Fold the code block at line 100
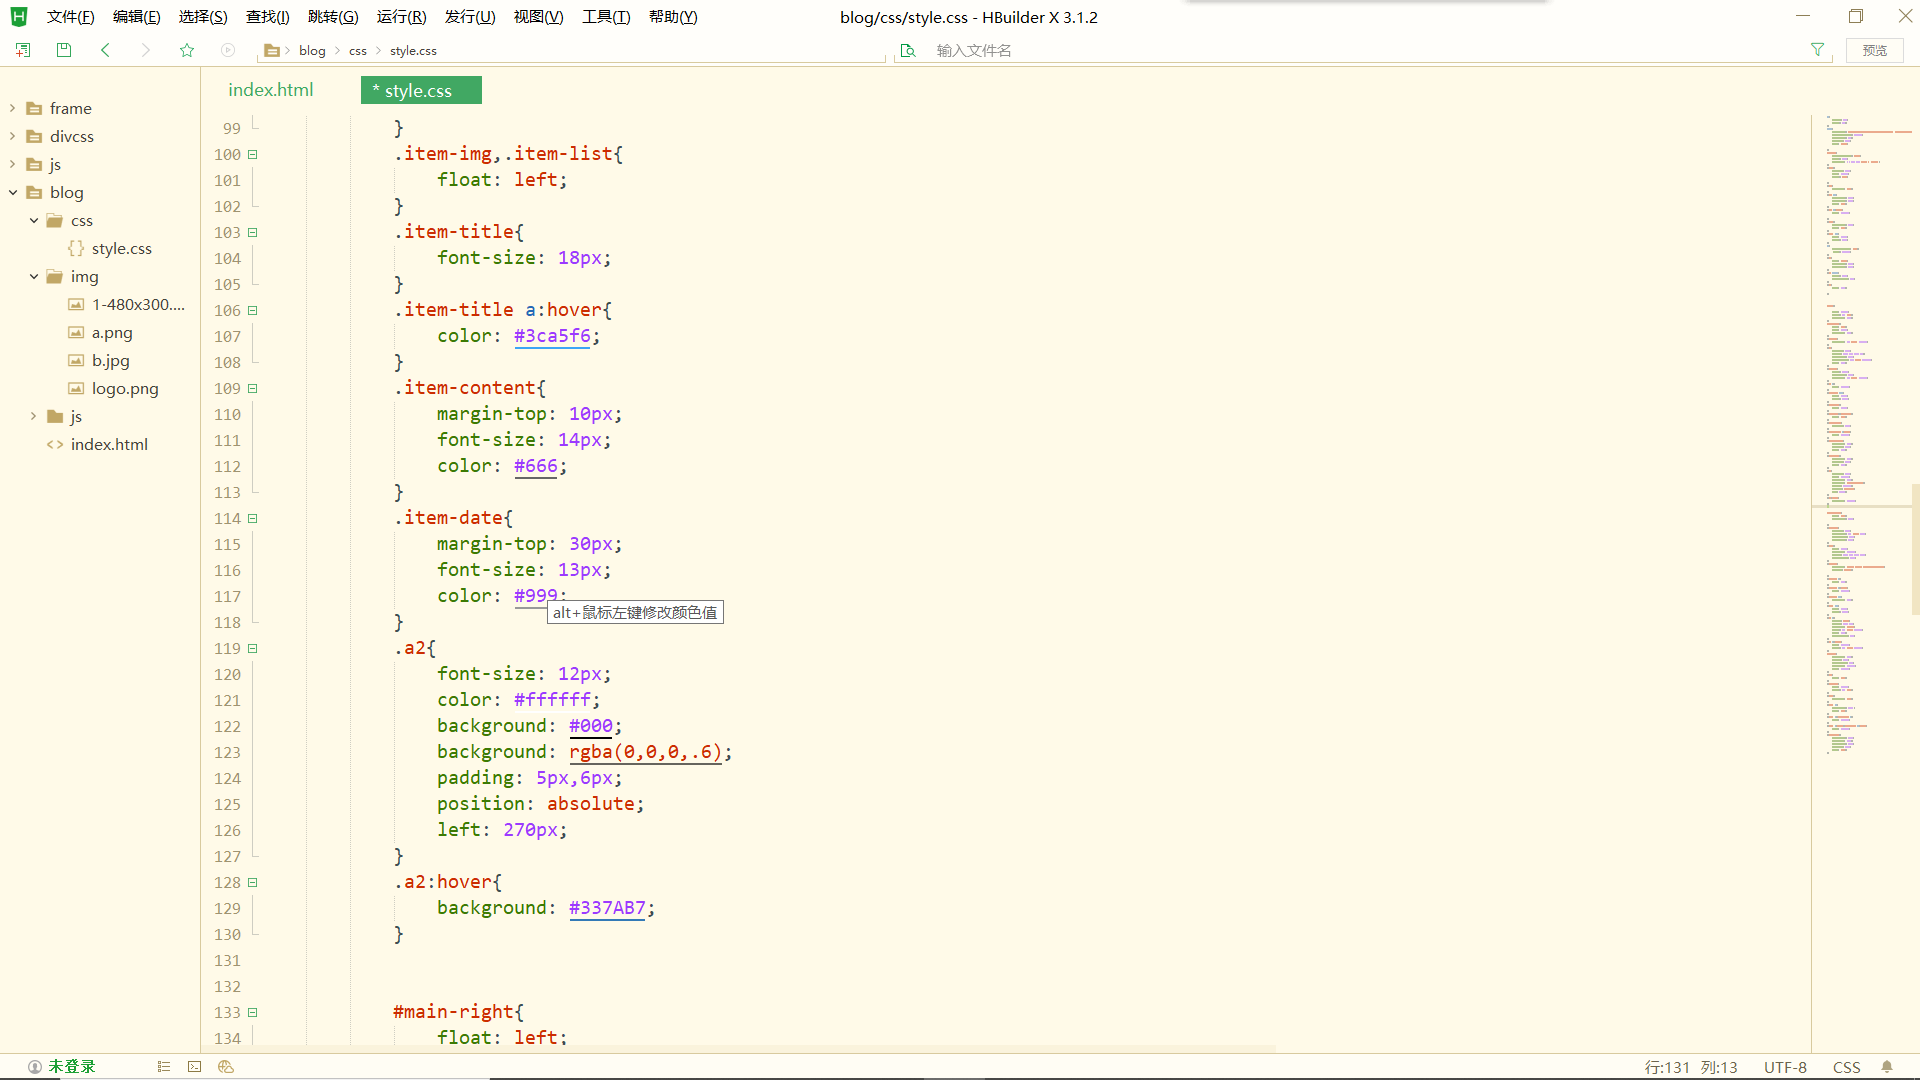This screenshot has height=1080, width=1920. 253,154
